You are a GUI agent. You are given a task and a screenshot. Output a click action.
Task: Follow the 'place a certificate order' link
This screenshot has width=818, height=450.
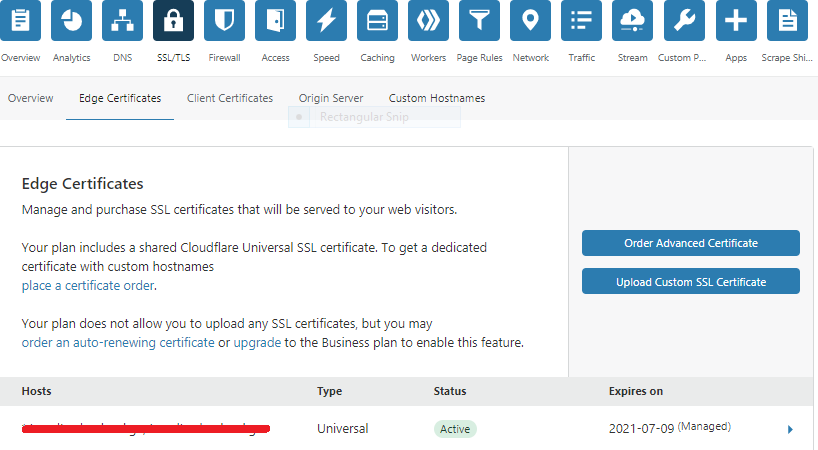coord(88,286)
